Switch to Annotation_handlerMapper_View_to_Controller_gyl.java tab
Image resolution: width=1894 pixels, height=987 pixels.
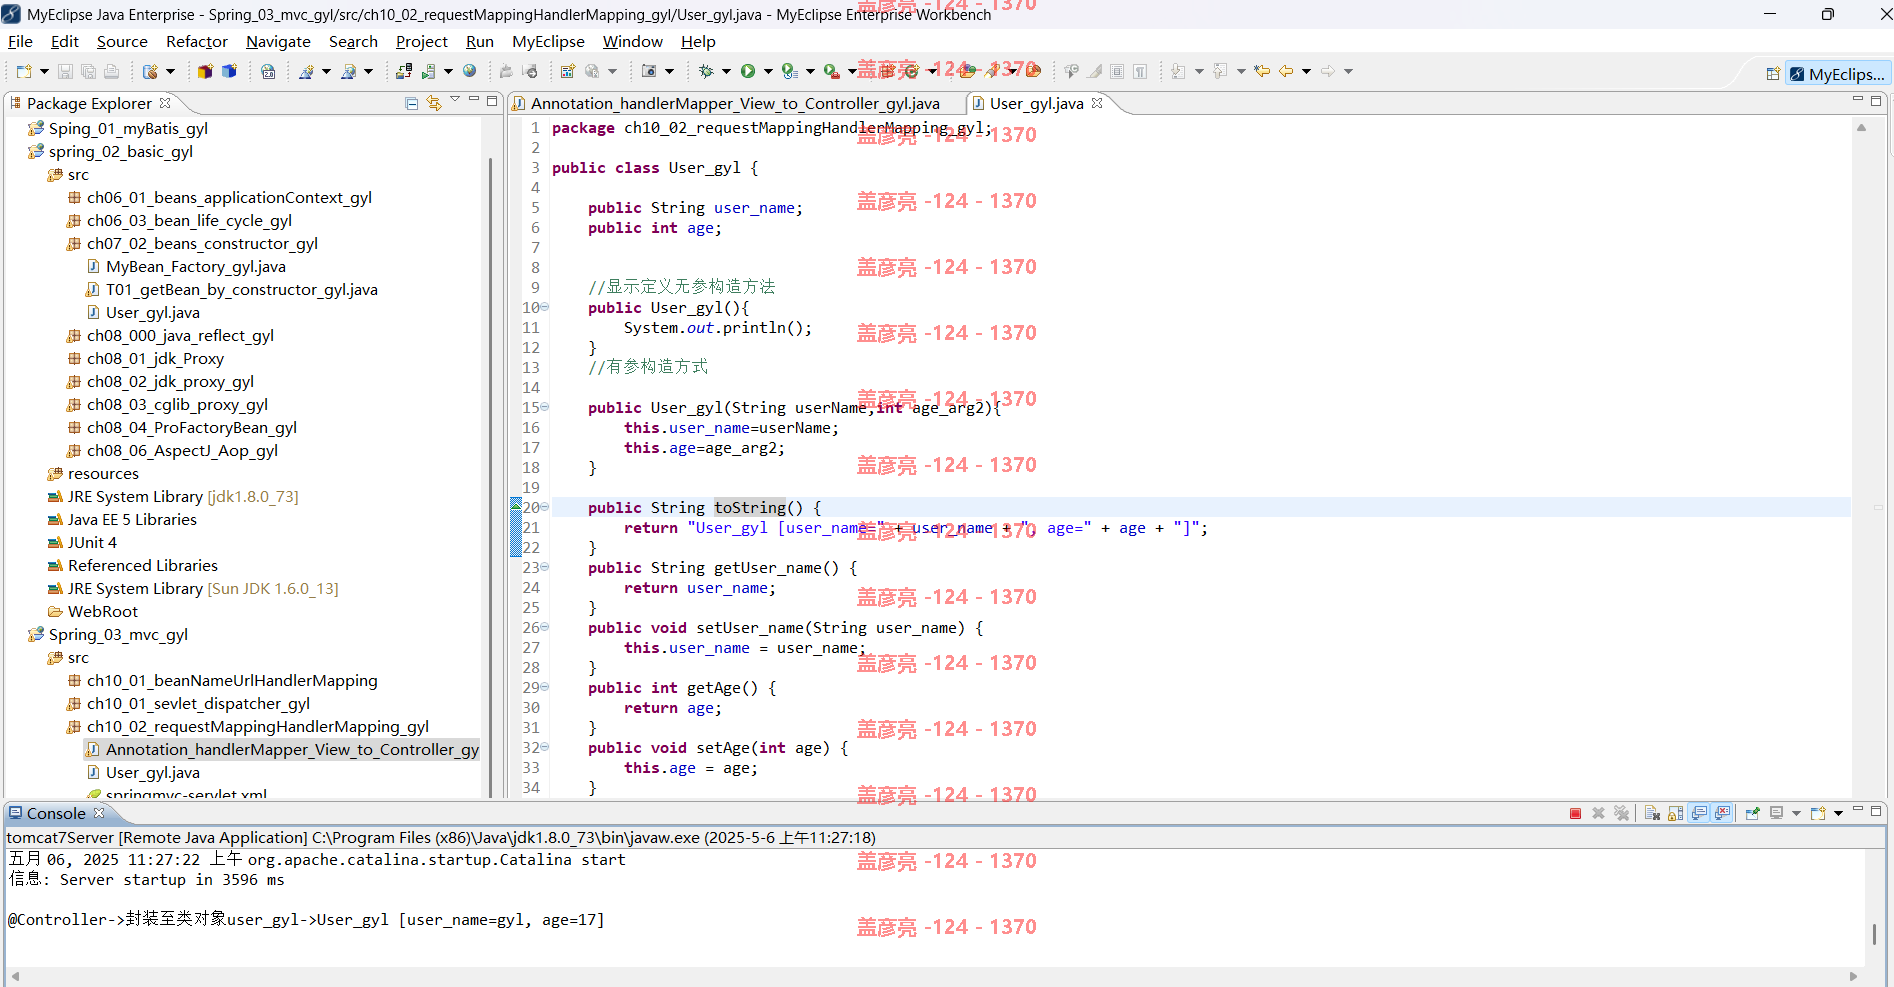(x=734, y=103)
